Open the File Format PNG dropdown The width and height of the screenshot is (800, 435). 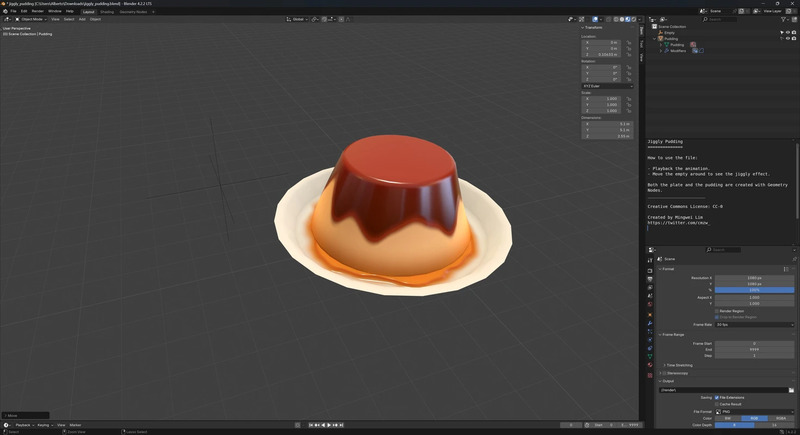click(755, 411)
